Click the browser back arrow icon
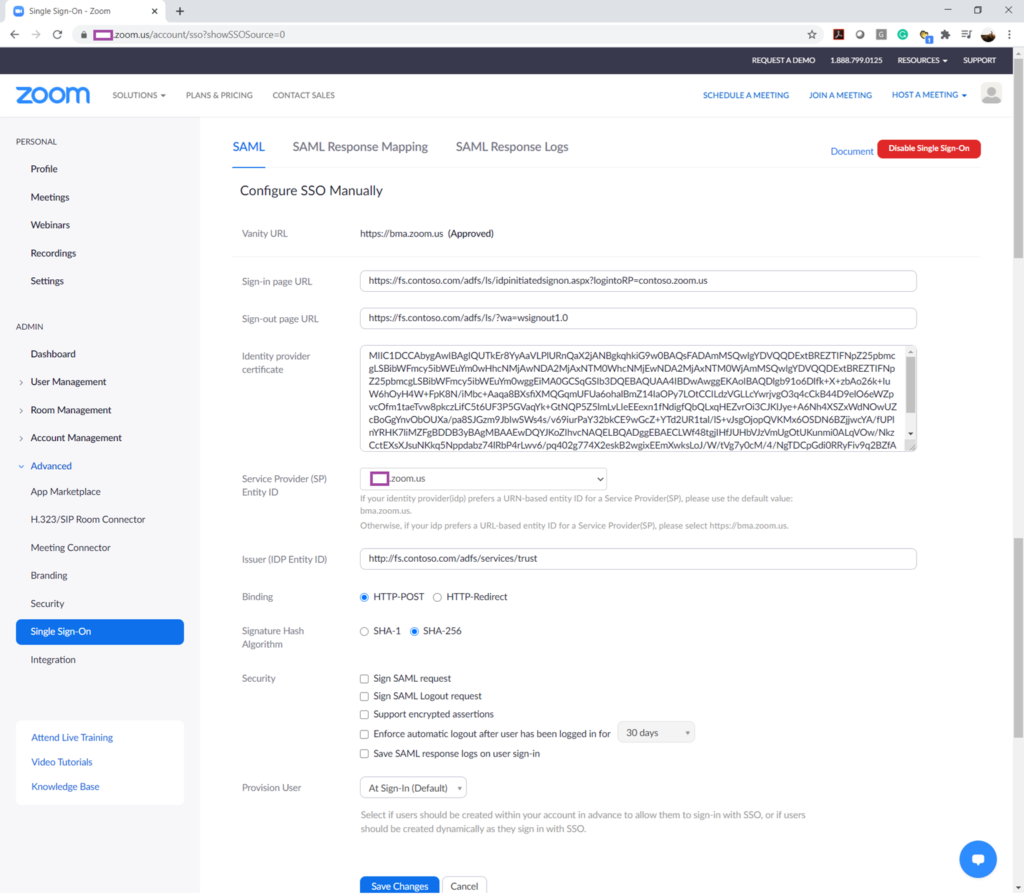The width and height of the screenshot is (1024, 895). (x=14, y=35)
